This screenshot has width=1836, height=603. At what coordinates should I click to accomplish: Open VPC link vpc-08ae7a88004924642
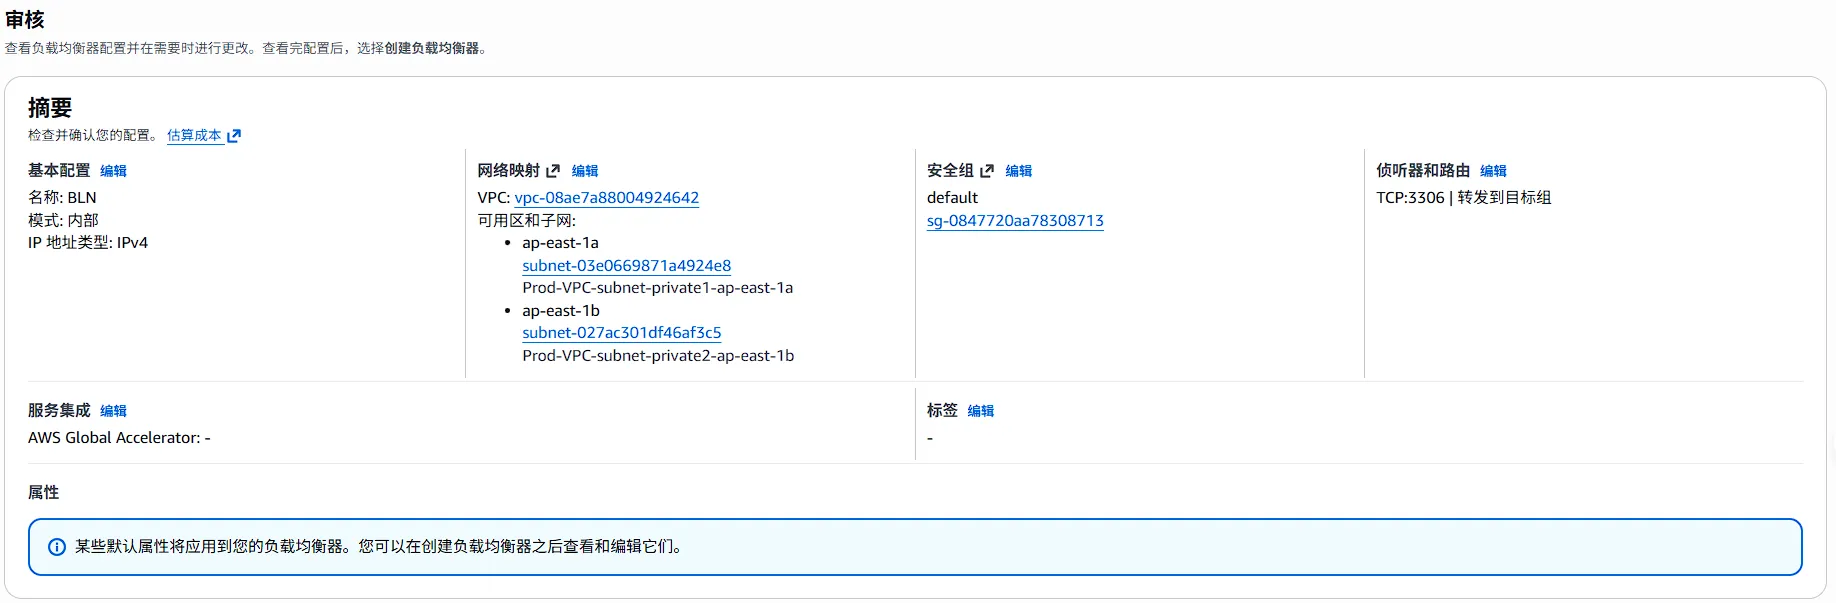(607, 198)
